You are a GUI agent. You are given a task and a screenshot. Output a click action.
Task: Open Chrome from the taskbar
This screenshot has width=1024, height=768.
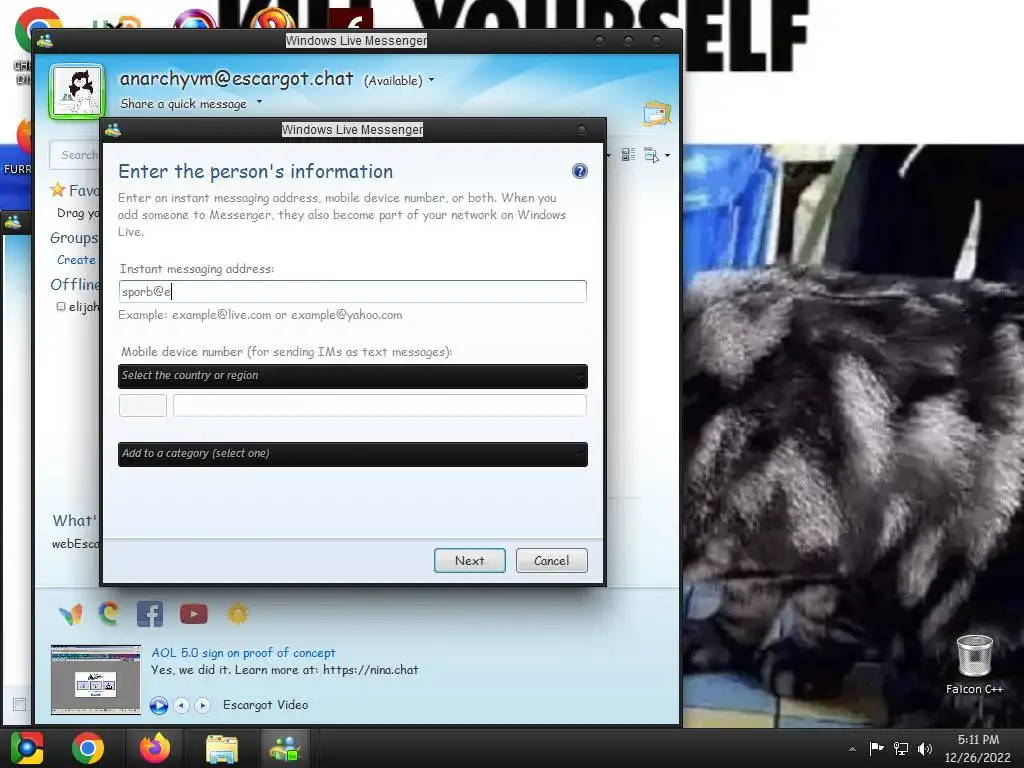(88, 748)
